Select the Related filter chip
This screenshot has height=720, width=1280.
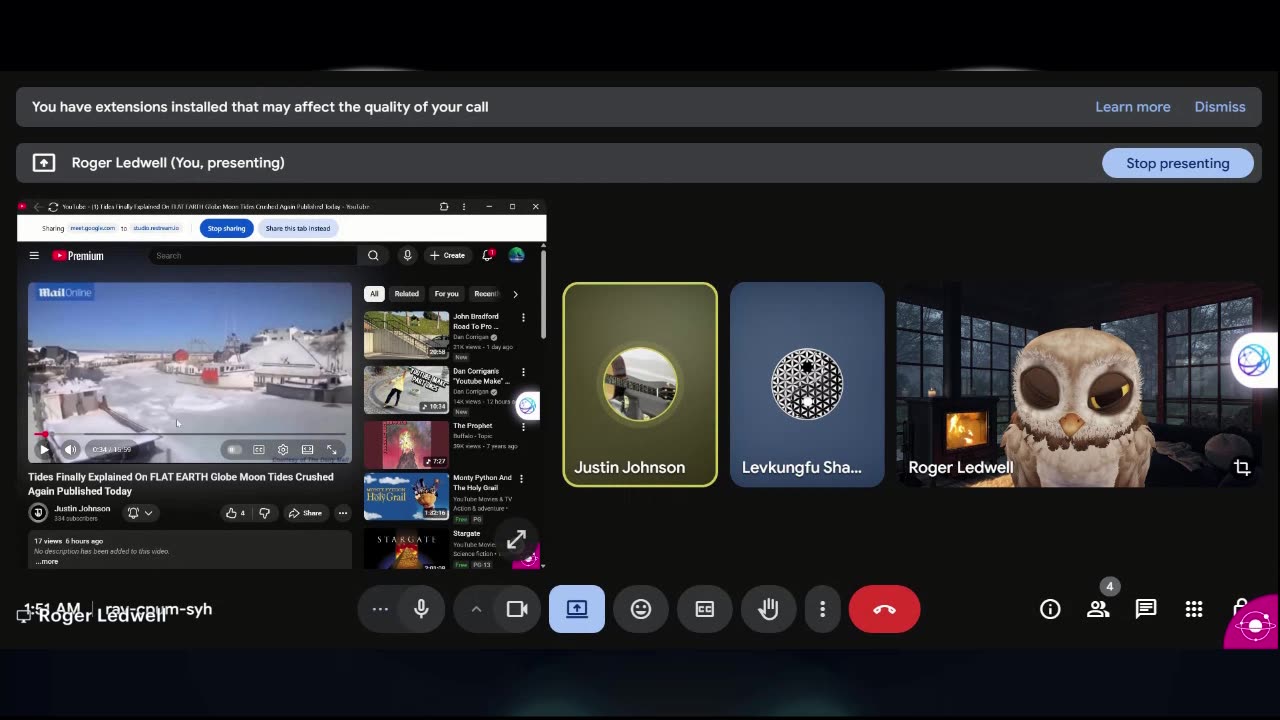(406, 294)
